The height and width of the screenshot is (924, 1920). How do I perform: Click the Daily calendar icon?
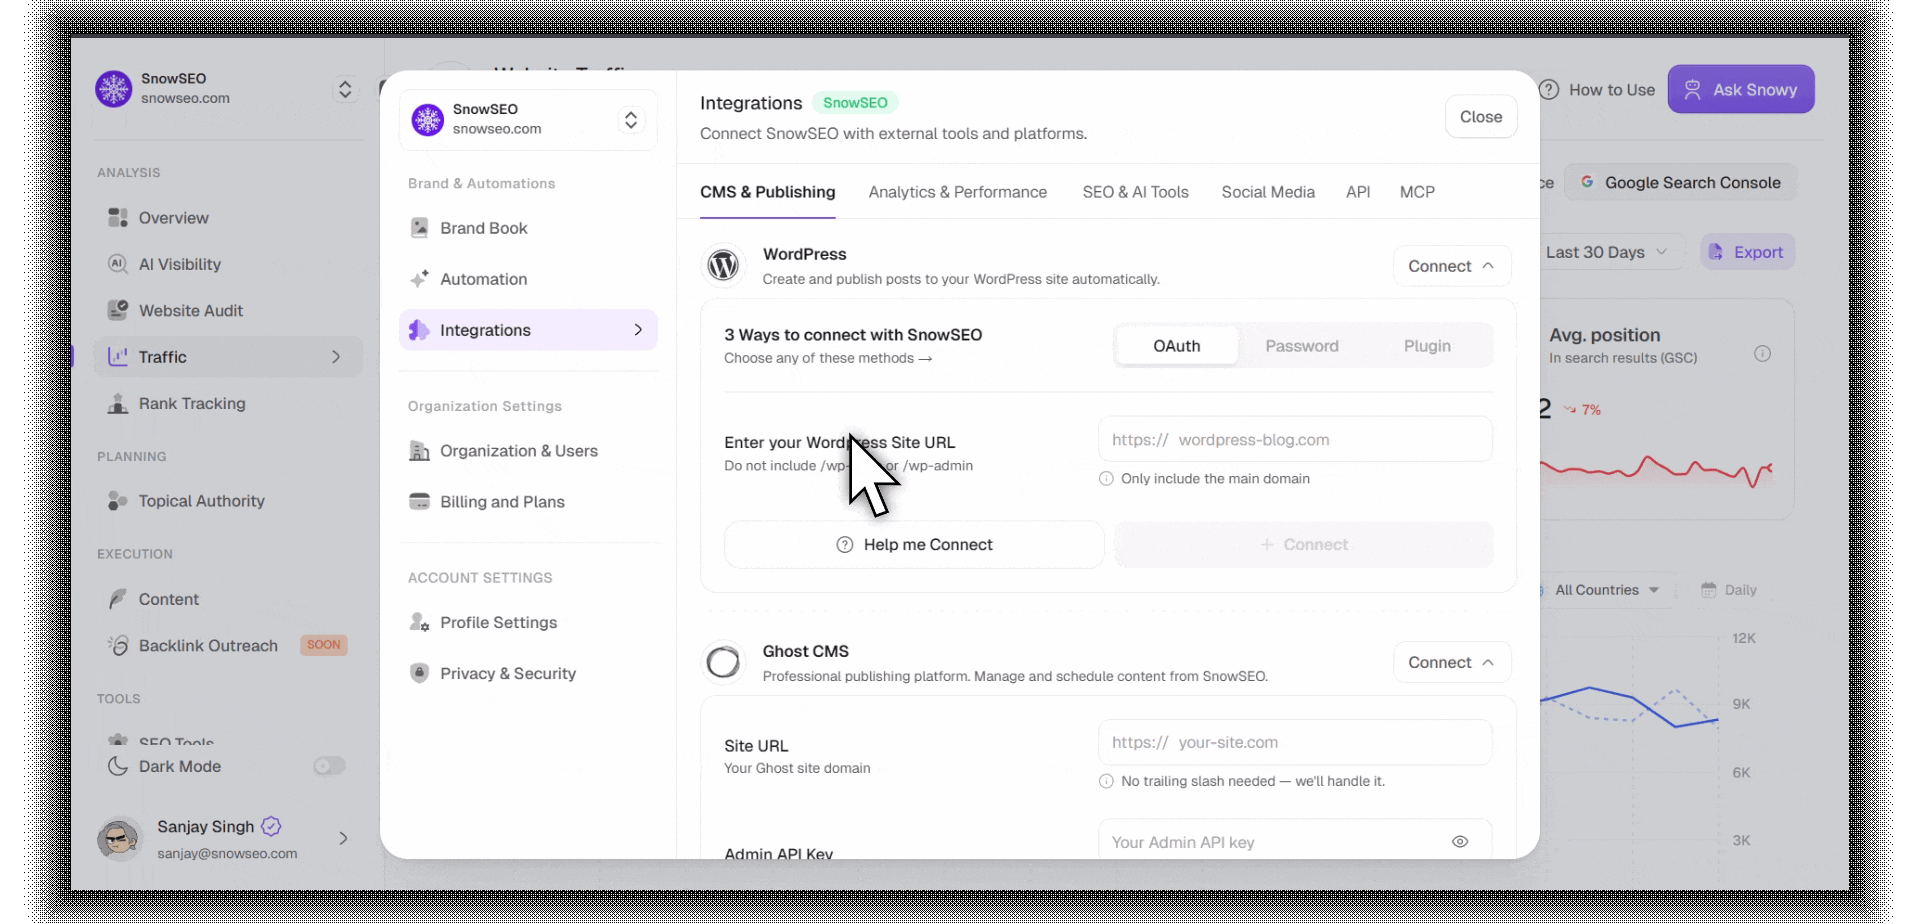coord(1709,590)
